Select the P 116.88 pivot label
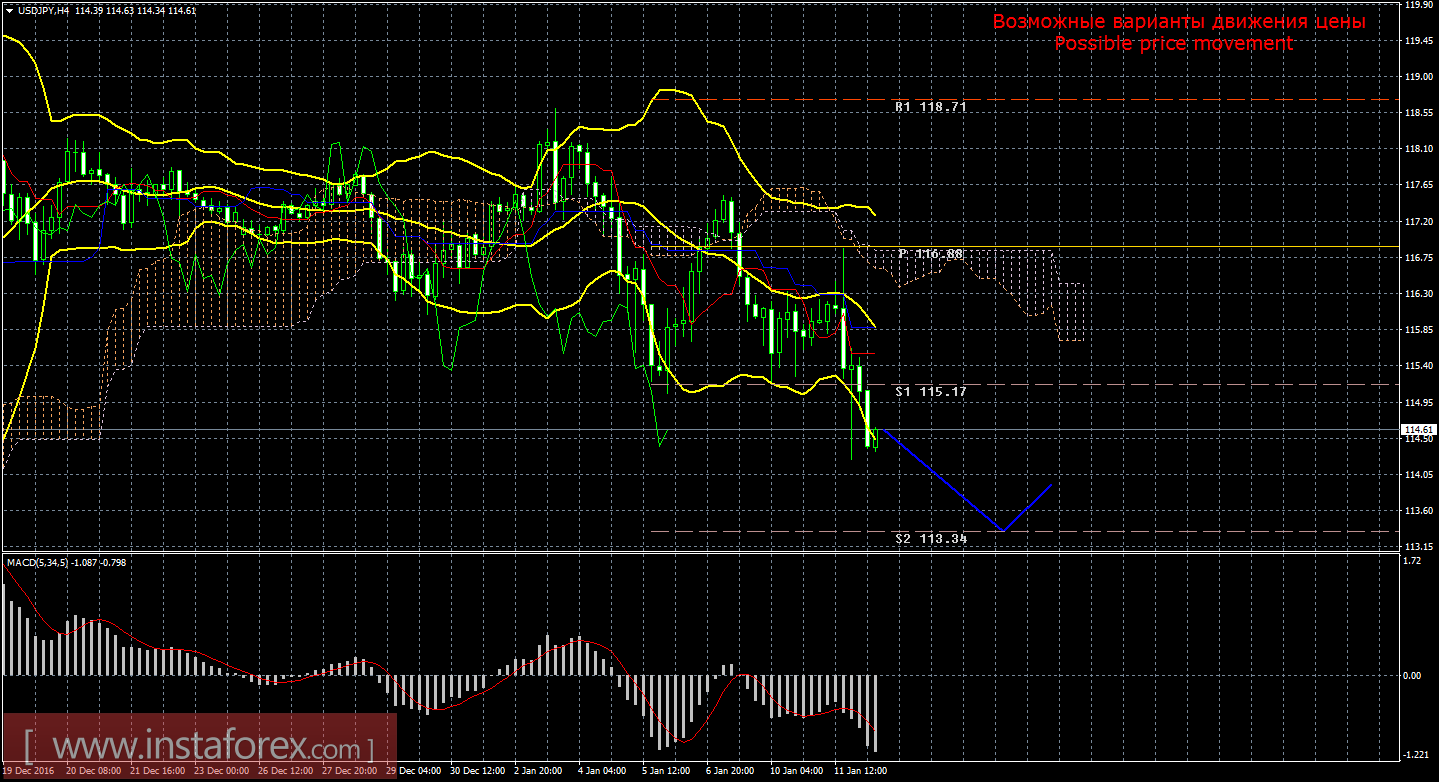Screen dimensions: 1439x782 click(x=930, y=254)
